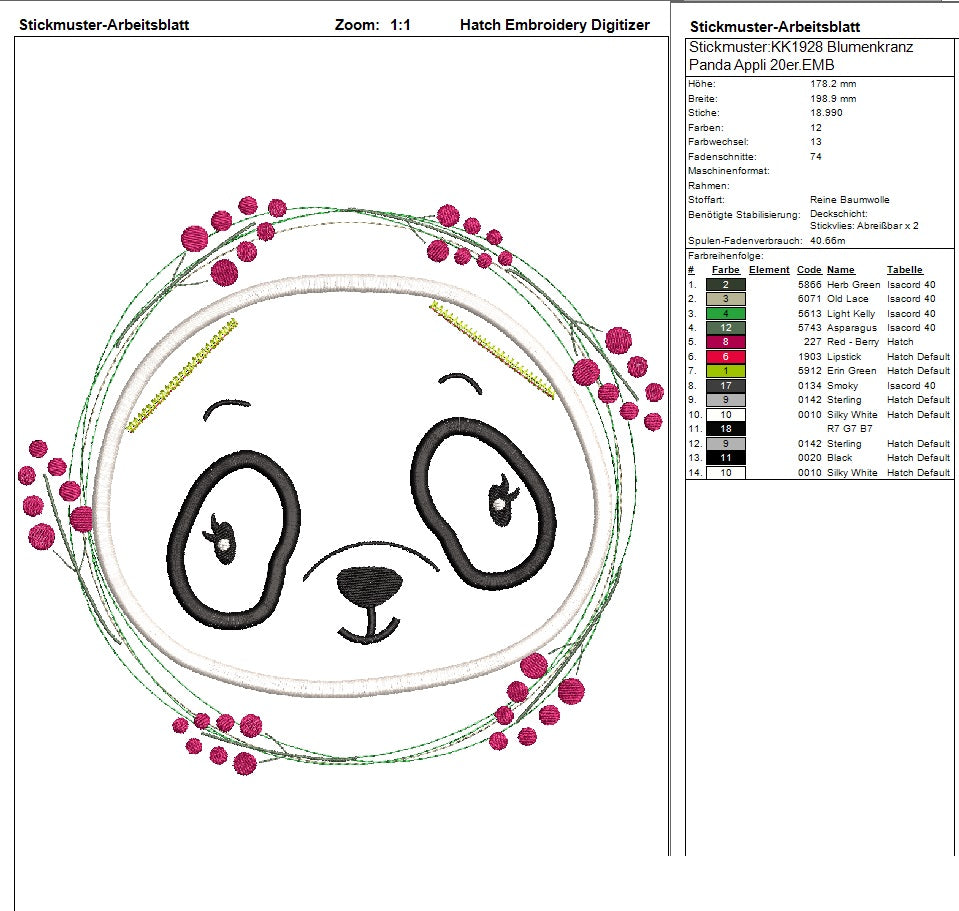Choose the Silky White swatch in row 10
This screenshot has height=911, width=959.
(725, 415)
